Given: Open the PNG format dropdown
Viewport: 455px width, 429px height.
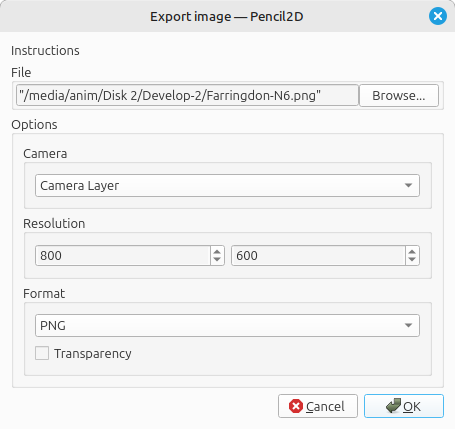Looking at the screenshot, I should coord(227,325).
